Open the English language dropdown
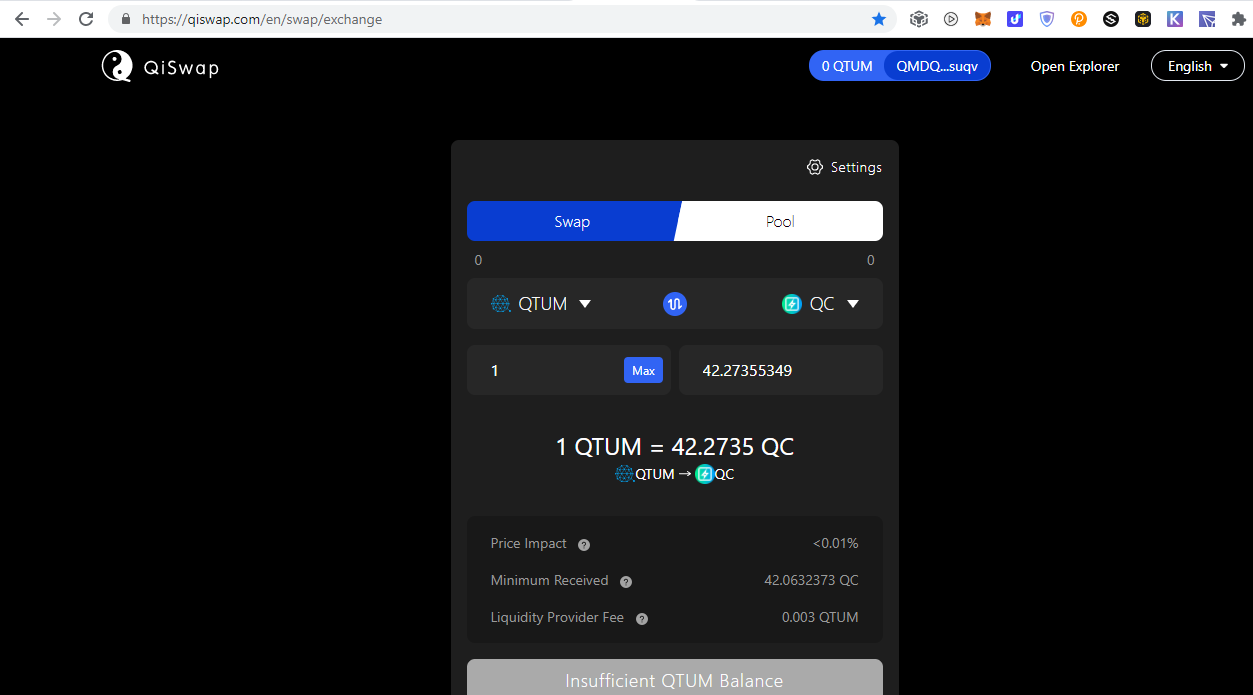The width and height of the screenshot is (1253, 695). (1198, 66)
